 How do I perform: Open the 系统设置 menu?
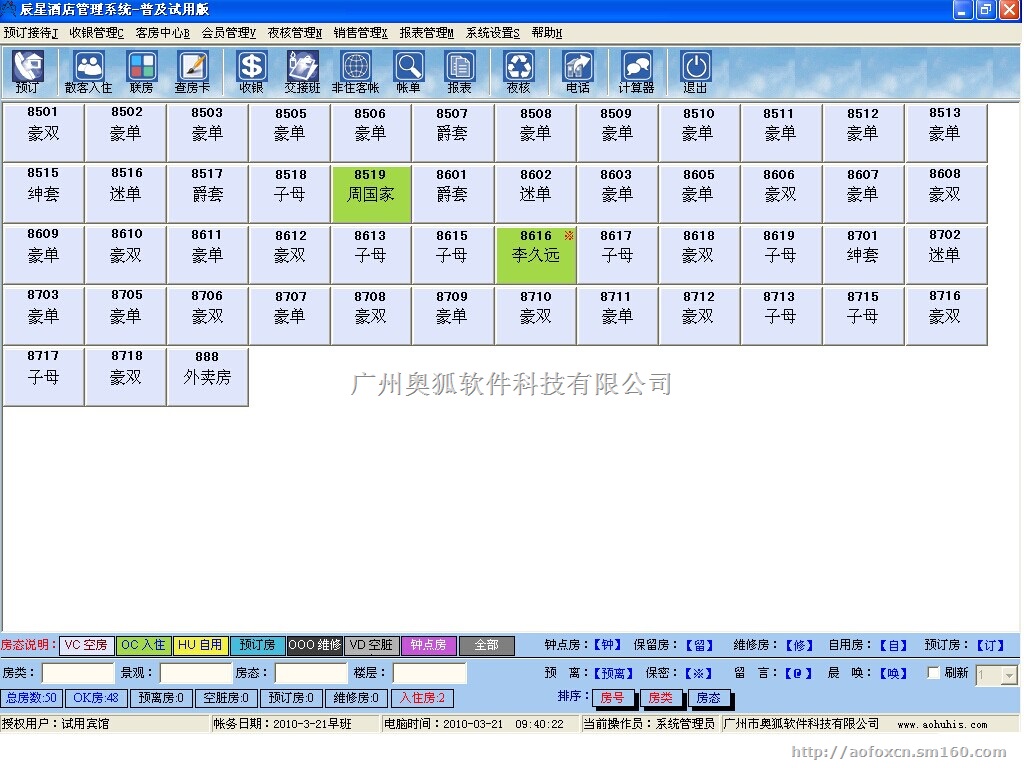(x=492, y=33)
